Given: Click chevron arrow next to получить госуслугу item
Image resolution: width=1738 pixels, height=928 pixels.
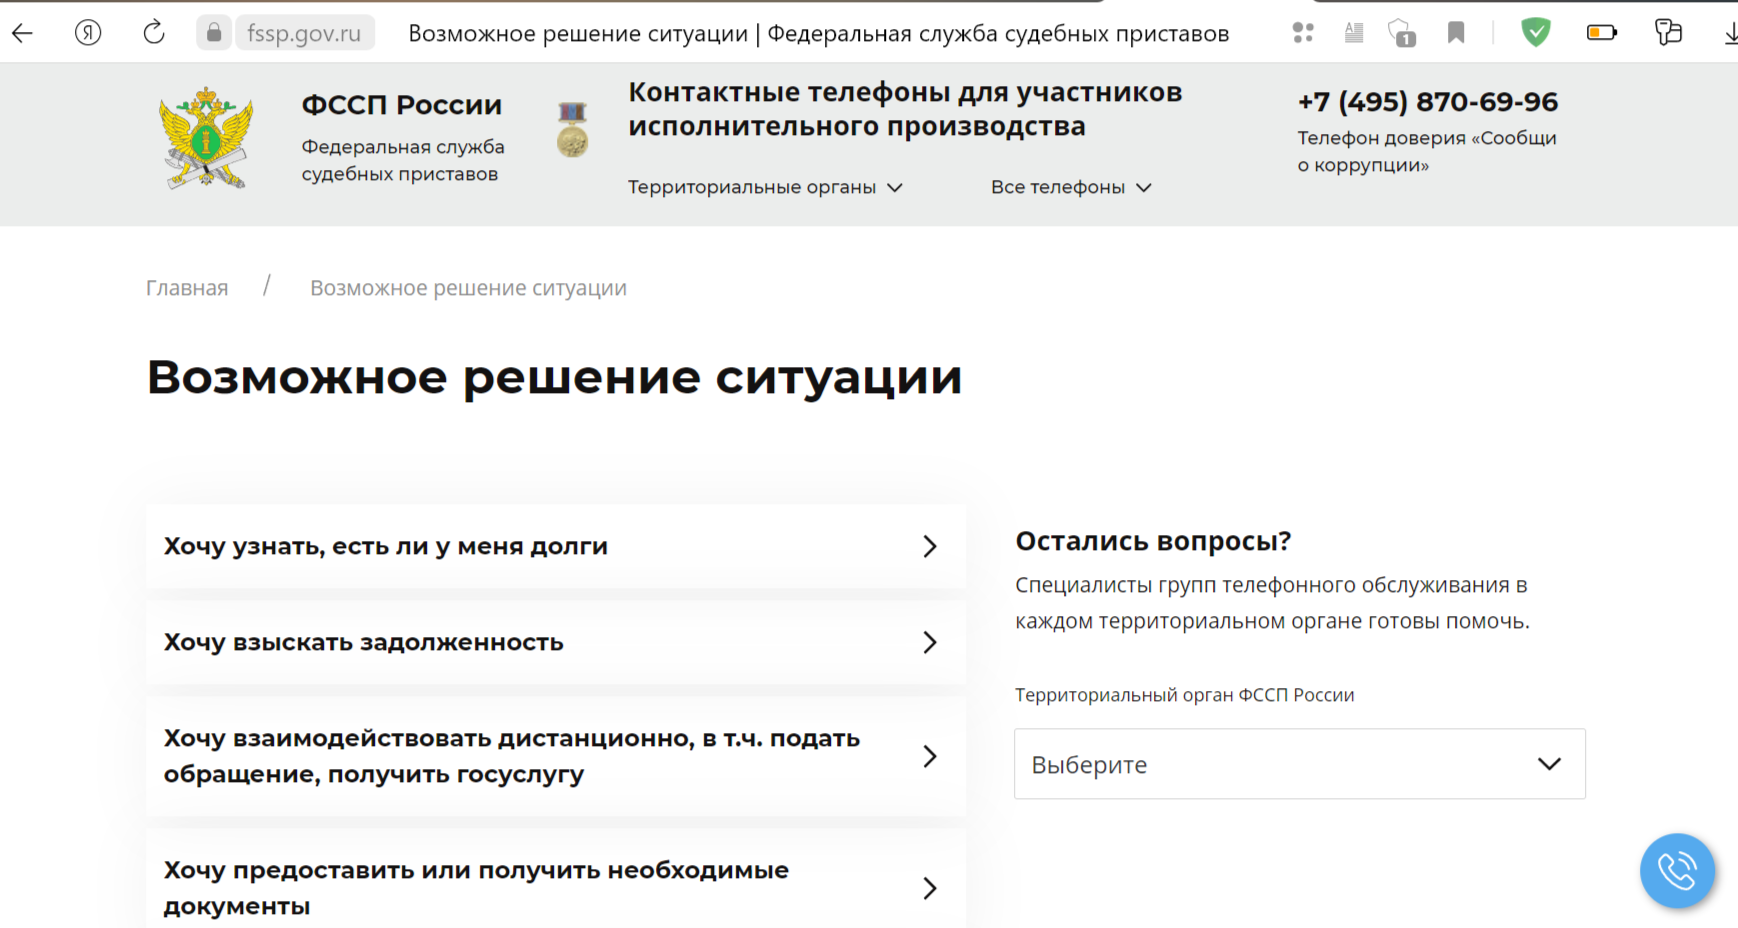Looking at the screenshot, I should click(x=930, y=756).
